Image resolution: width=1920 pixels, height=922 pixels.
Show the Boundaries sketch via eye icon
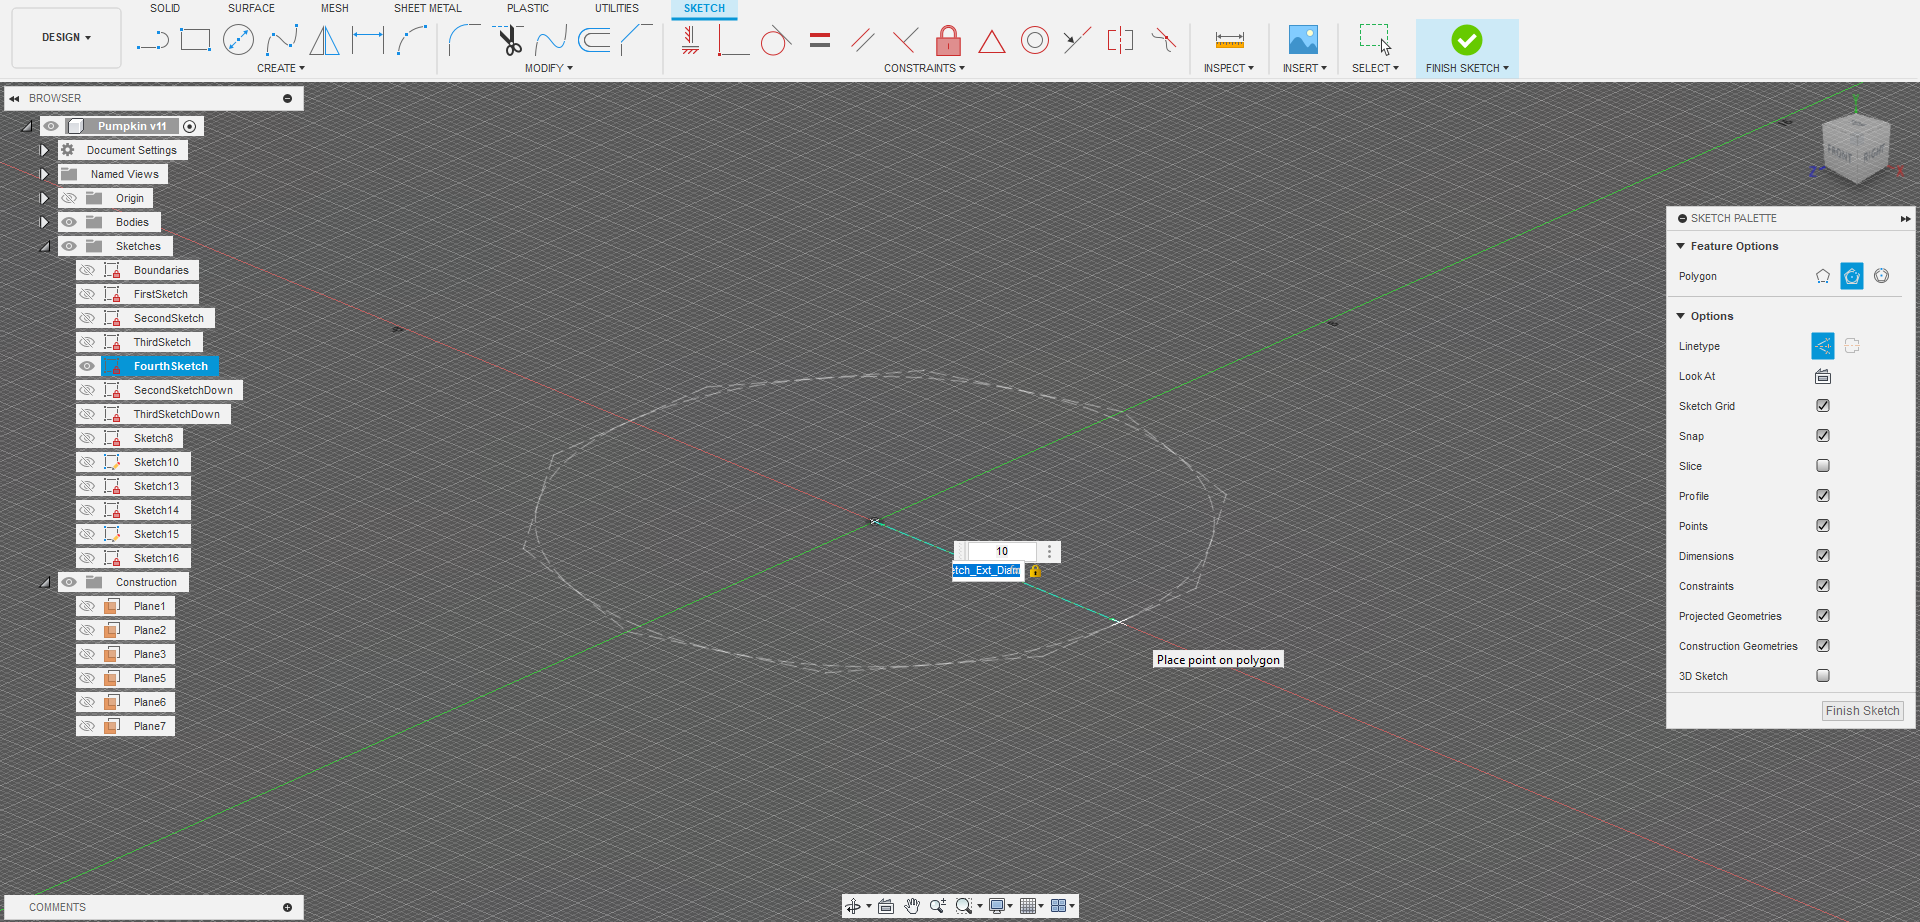coord(87,270)
